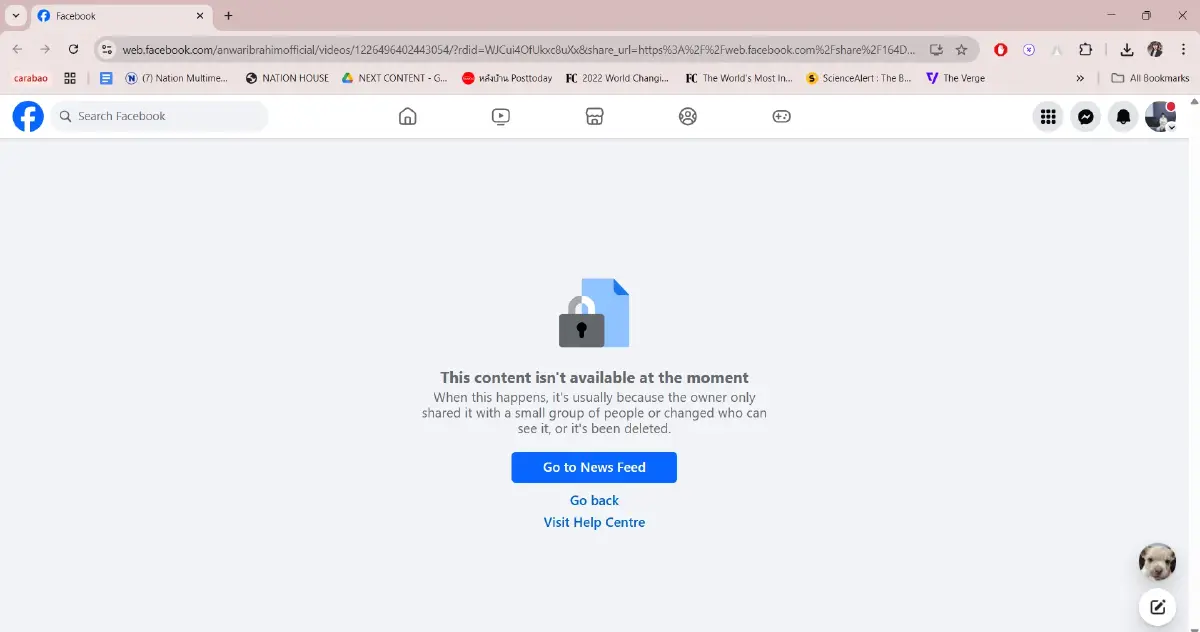
Task: Open the Notifications bell icon
Action: click(x=1123, y=117)
